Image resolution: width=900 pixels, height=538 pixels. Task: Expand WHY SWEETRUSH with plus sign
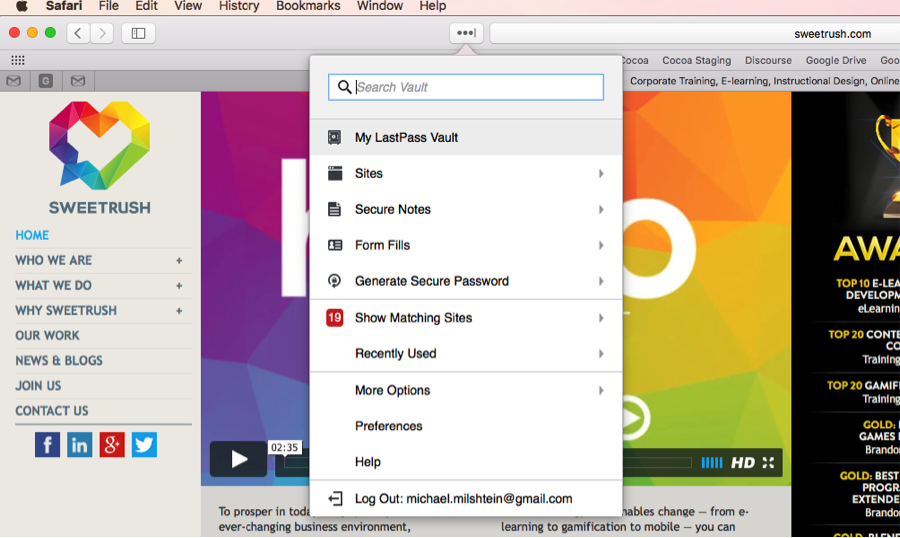coord(179,311)
